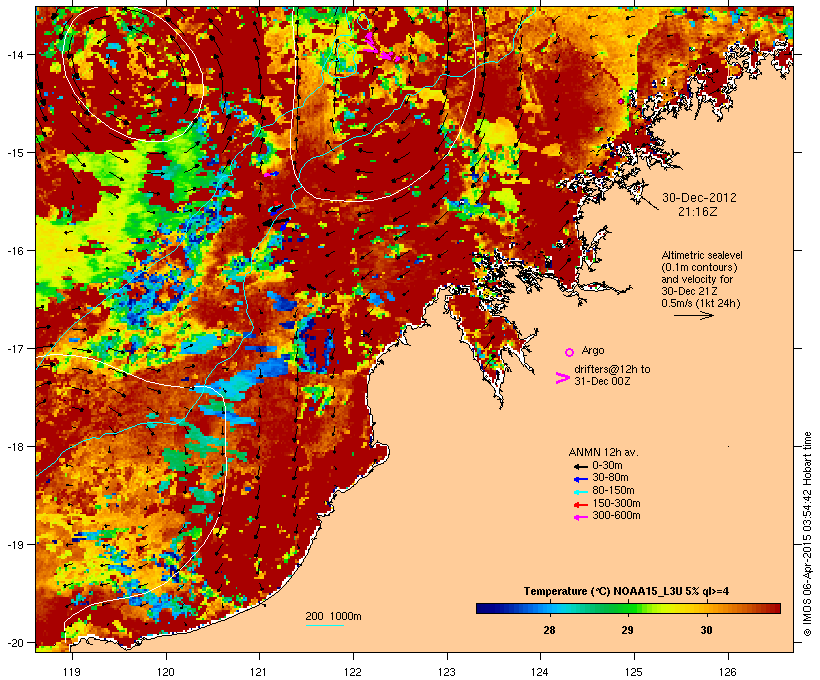Click the '30-80m' depth label
Image resolution: width=820 pixels, height=680 pixels.
610,478
